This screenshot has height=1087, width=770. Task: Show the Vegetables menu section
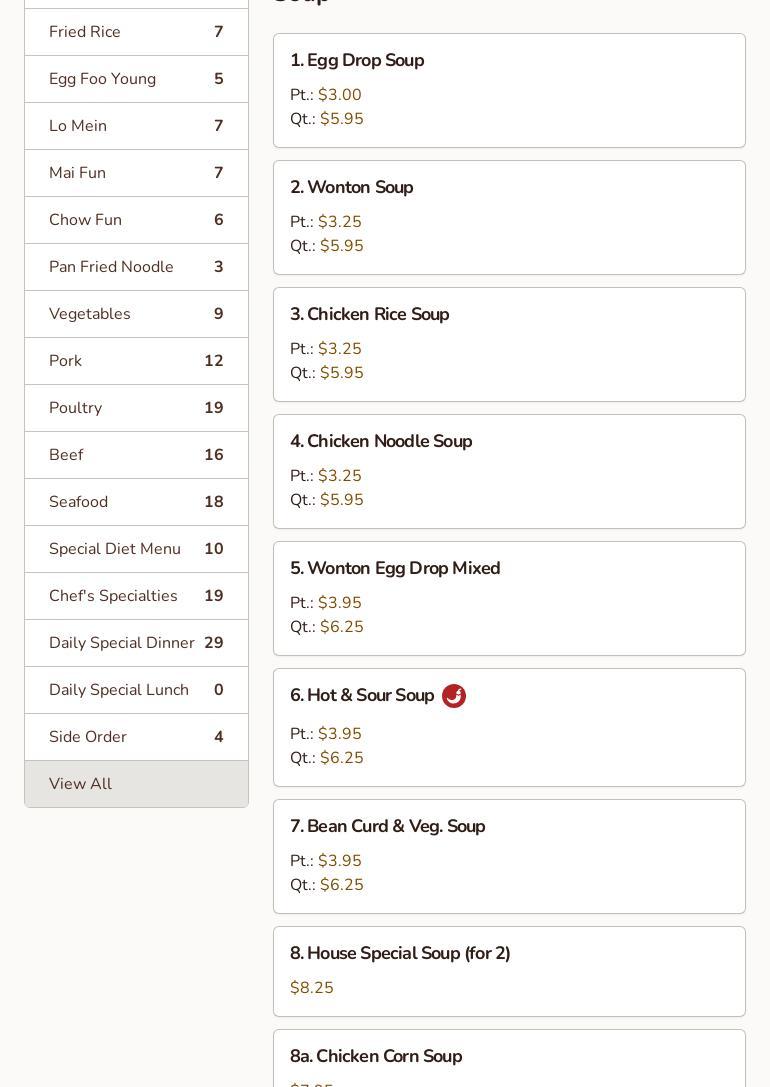136,314
